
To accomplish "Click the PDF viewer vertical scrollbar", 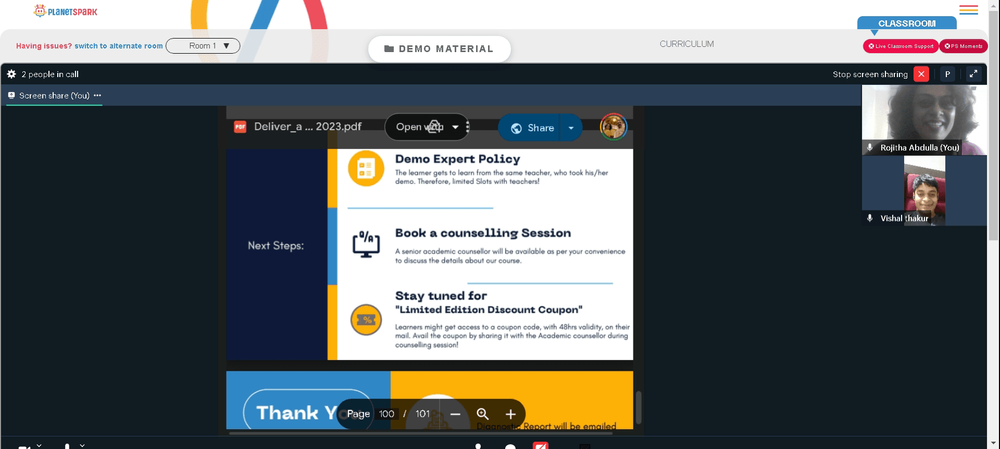I will click(638, 408).
